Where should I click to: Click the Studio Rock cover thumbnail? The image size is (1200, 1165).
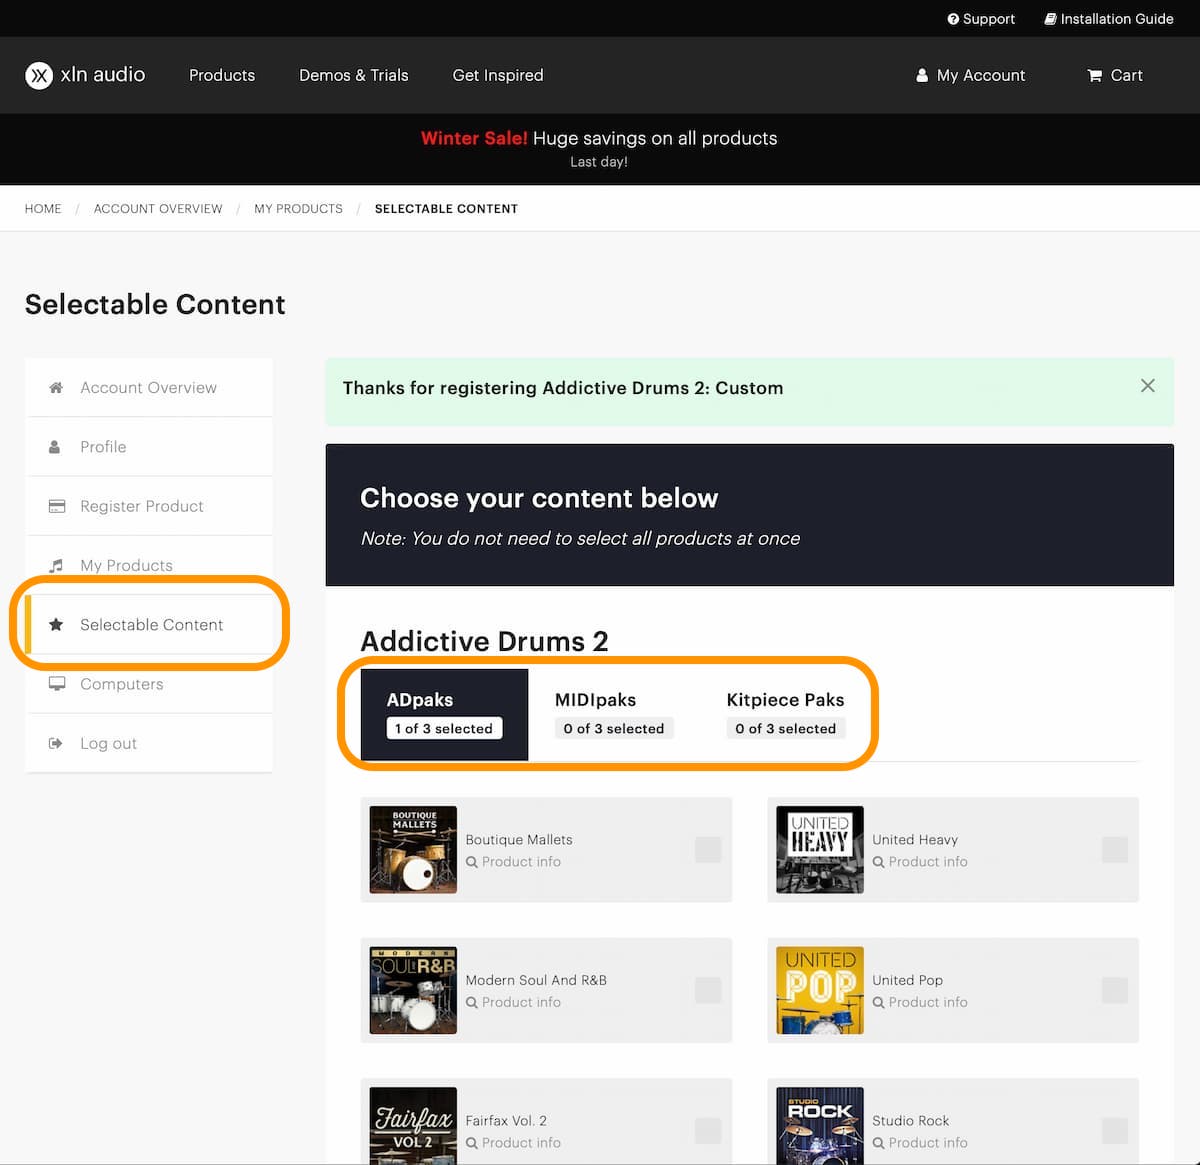click(x=820, y=1126)
